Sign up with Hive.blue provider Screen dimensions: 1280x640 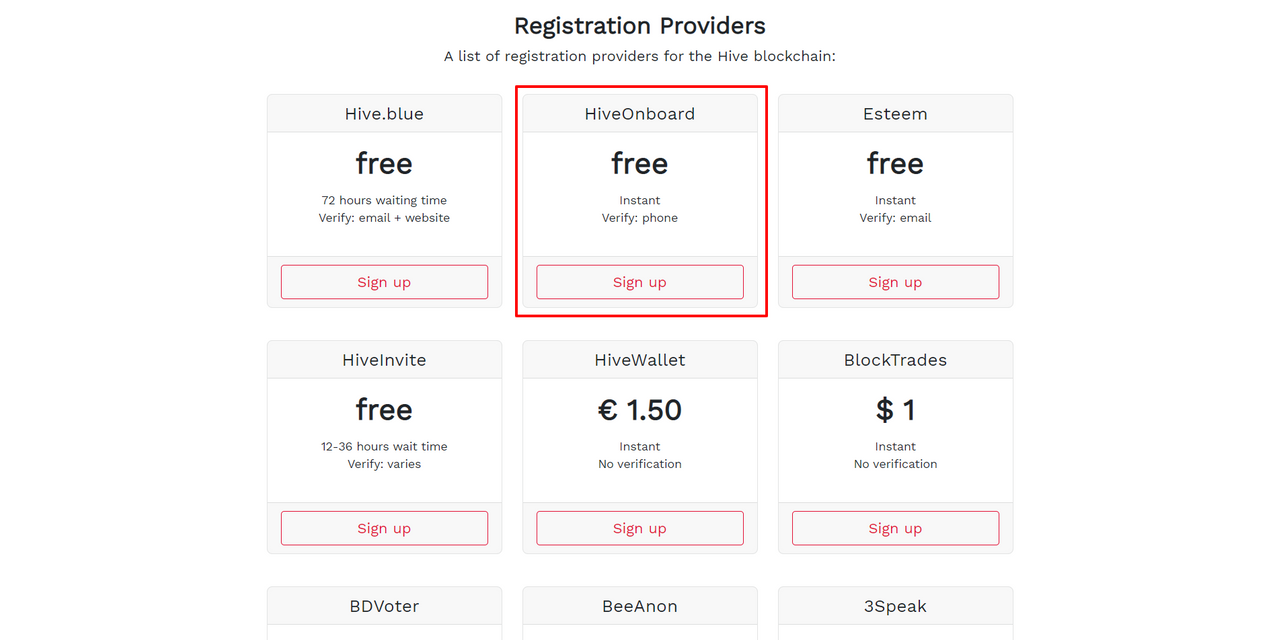coord(384,282)
